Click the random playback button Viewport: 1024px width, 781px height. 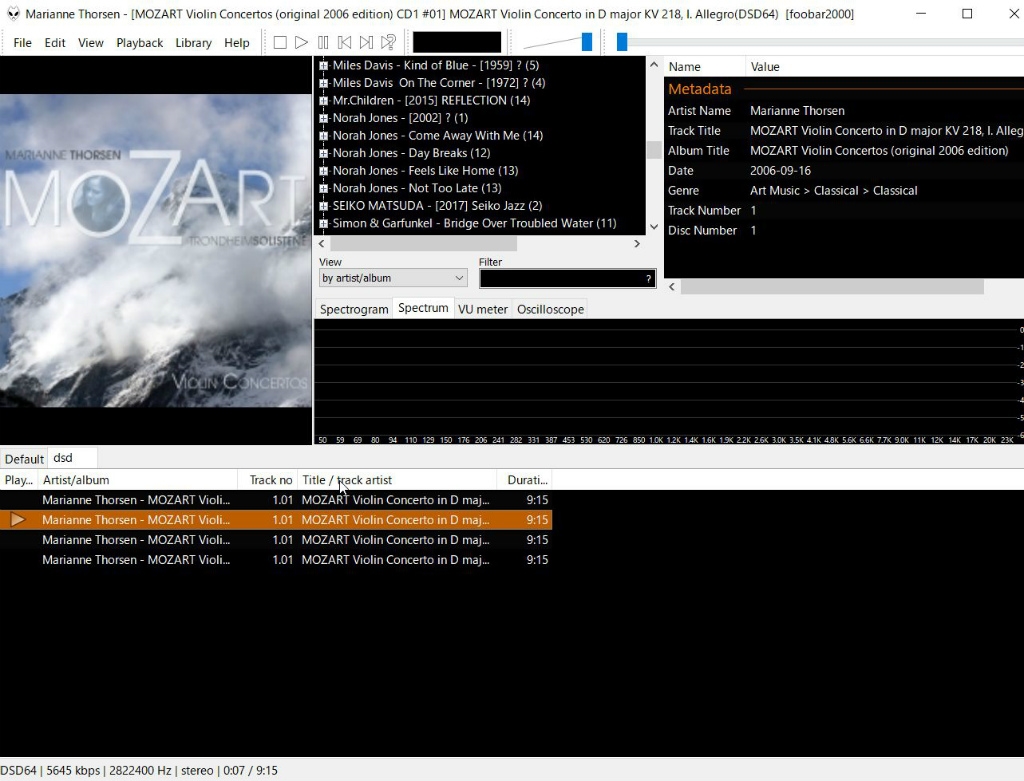(389, 42)
